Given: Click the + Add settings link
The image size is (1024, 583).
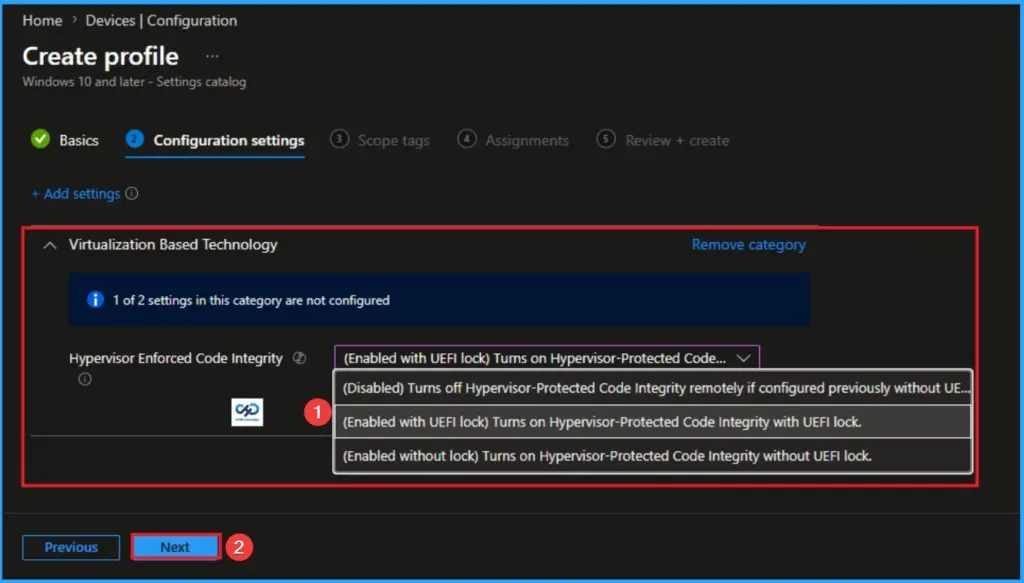Looking at the screenshot, I should pos(76,194).
